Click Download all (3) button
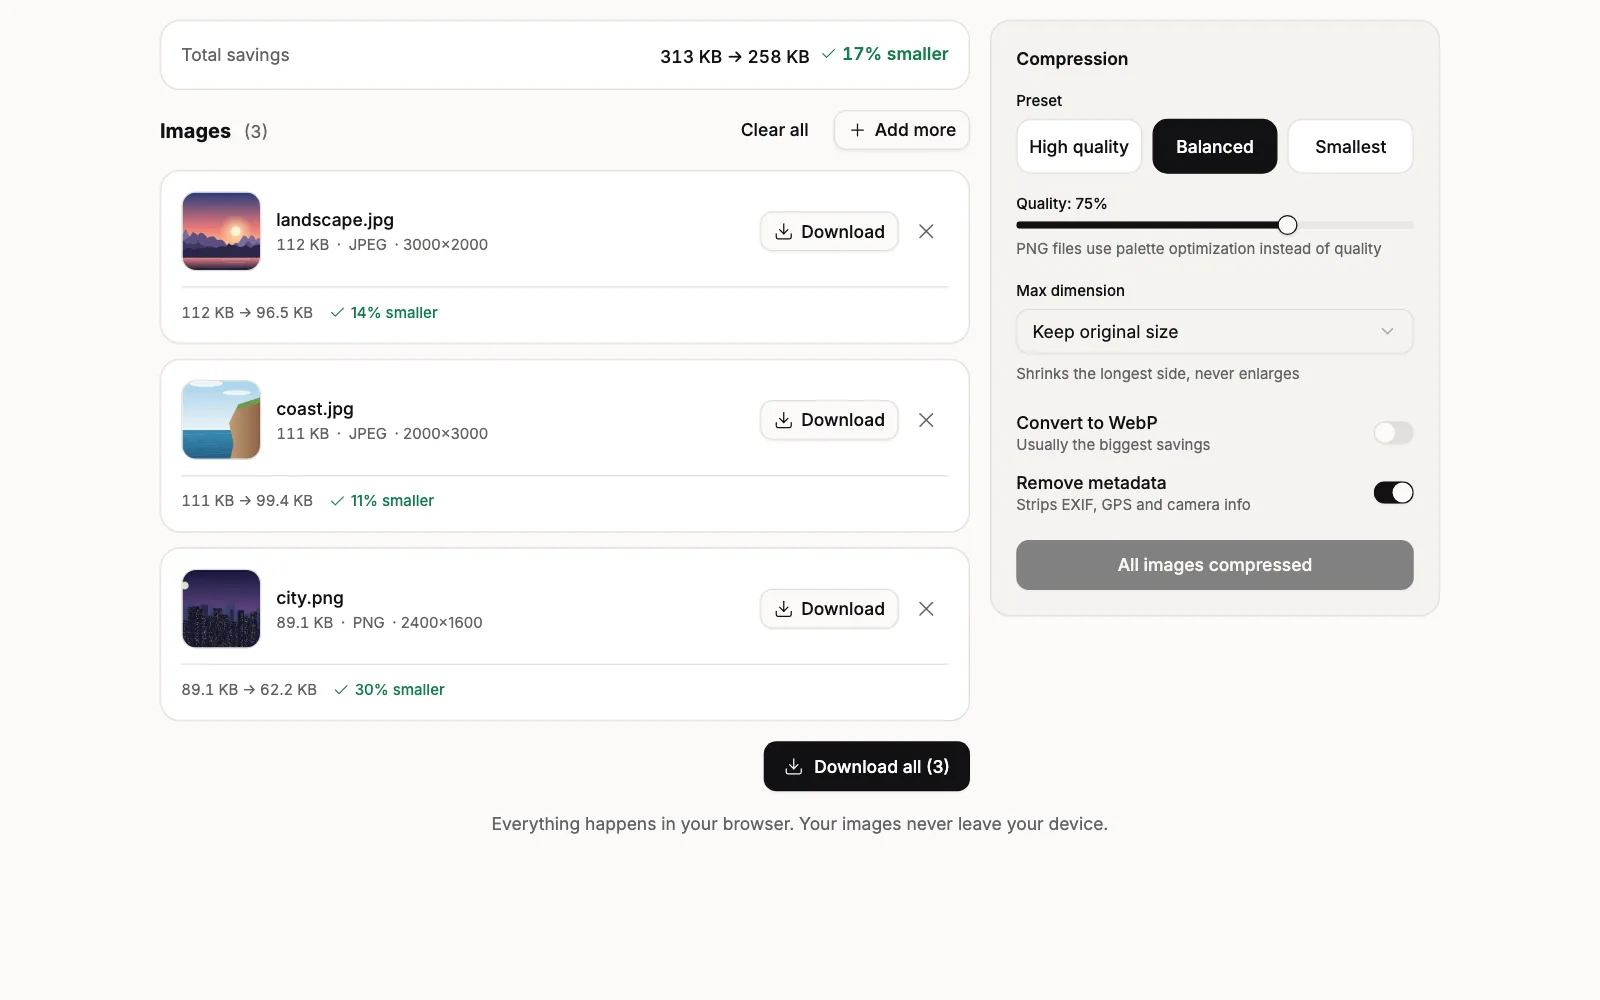1600x1000 pixels. tap(866, 766)
